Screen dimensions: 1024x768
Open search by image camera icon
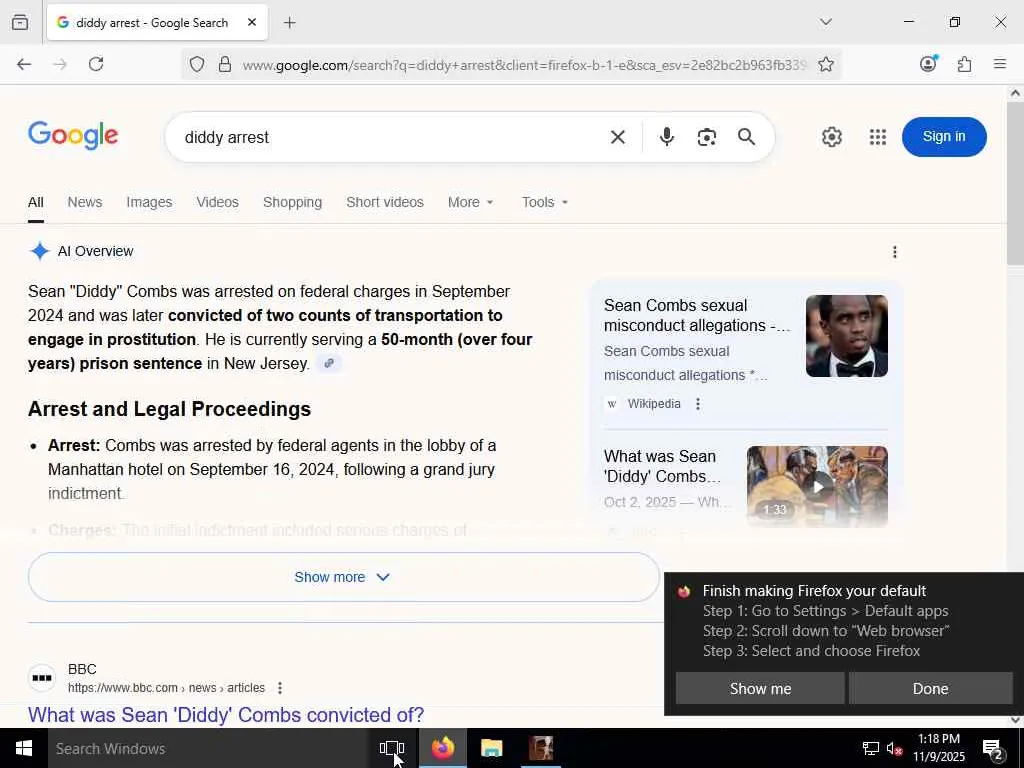(707, 137)
